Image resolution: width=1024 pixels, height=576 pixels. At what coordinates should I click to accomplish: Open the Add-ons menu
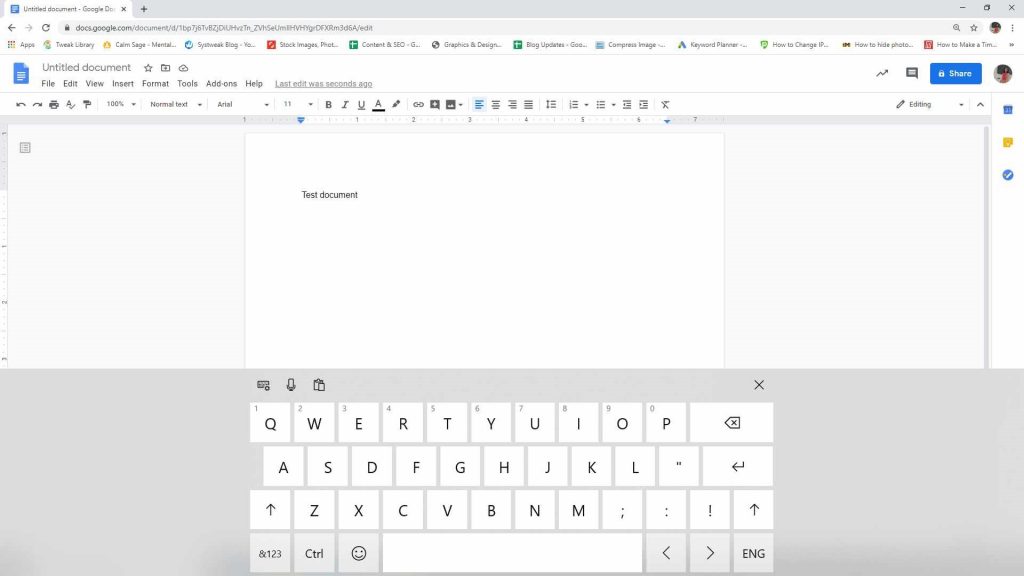[x=221, y=84]
